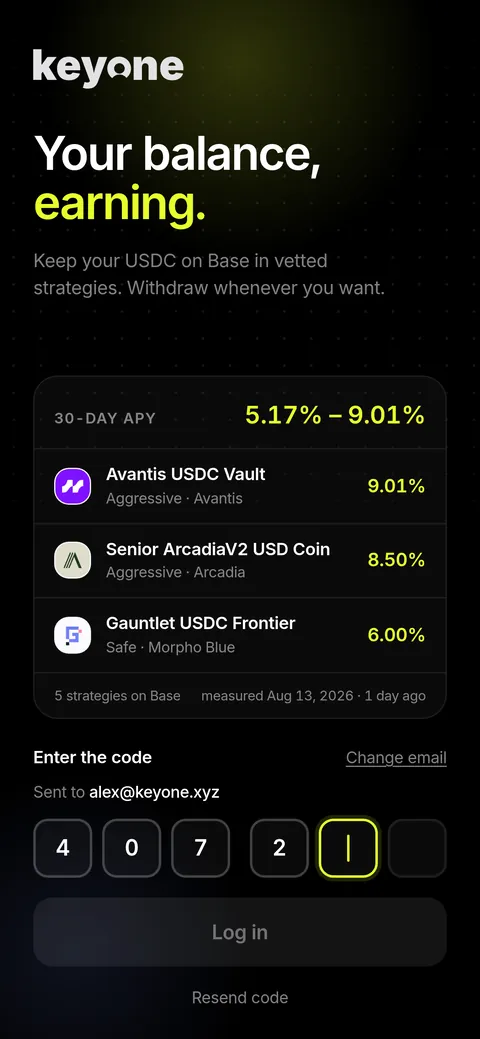Image resolution: width=480 pixels, height=1039 pixels.
Task: Click the purple Avantis vault icon
Action: [72, 486]
